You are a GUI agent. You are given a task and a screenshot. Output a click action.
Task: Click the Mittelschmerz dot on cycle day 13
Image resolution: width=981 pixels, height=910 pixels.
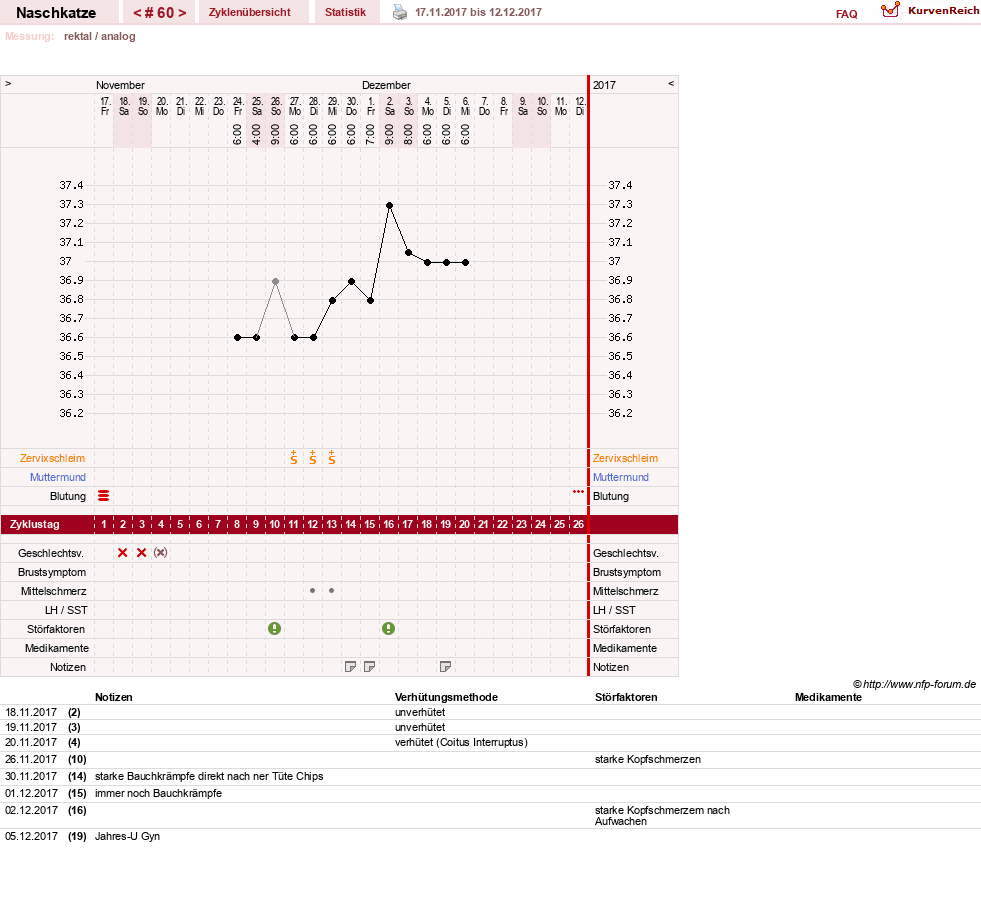coord(332,590)
